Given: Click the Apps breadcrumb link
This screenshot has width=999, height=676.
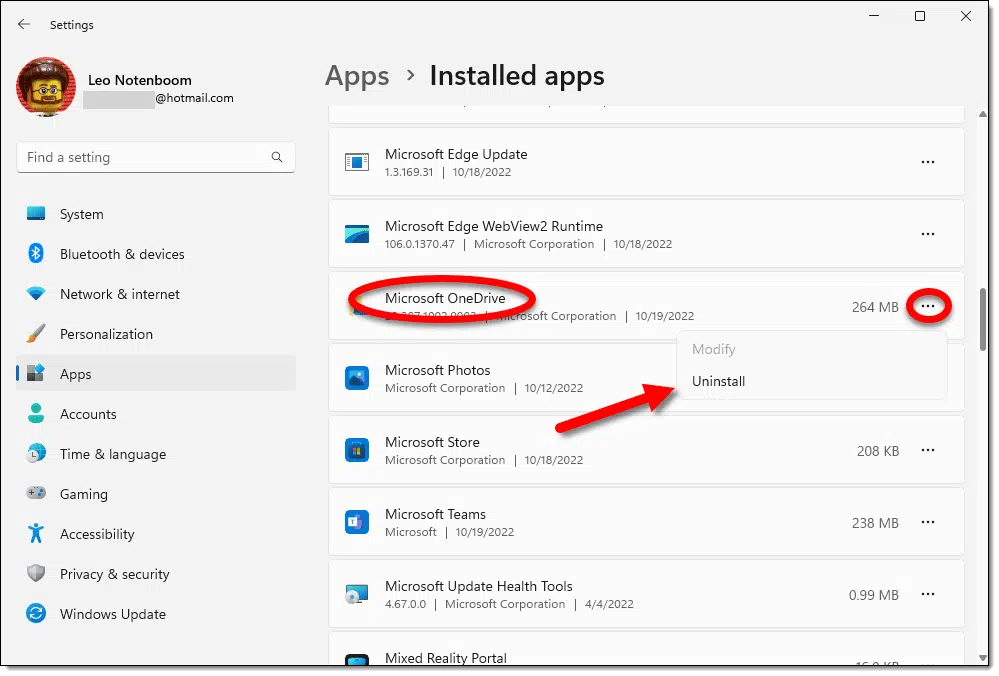Looking at the screenshot, I should 357,76.
